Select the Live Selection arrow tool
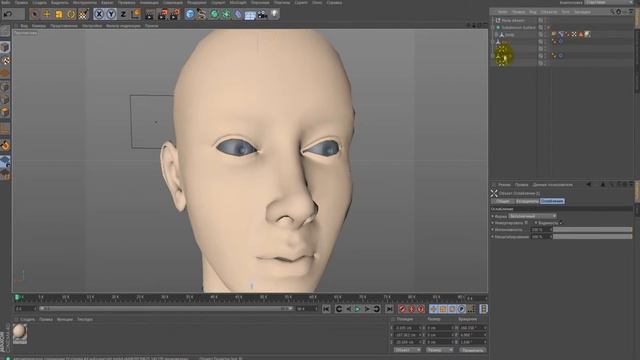640x360 pixels. coord(35,14)
